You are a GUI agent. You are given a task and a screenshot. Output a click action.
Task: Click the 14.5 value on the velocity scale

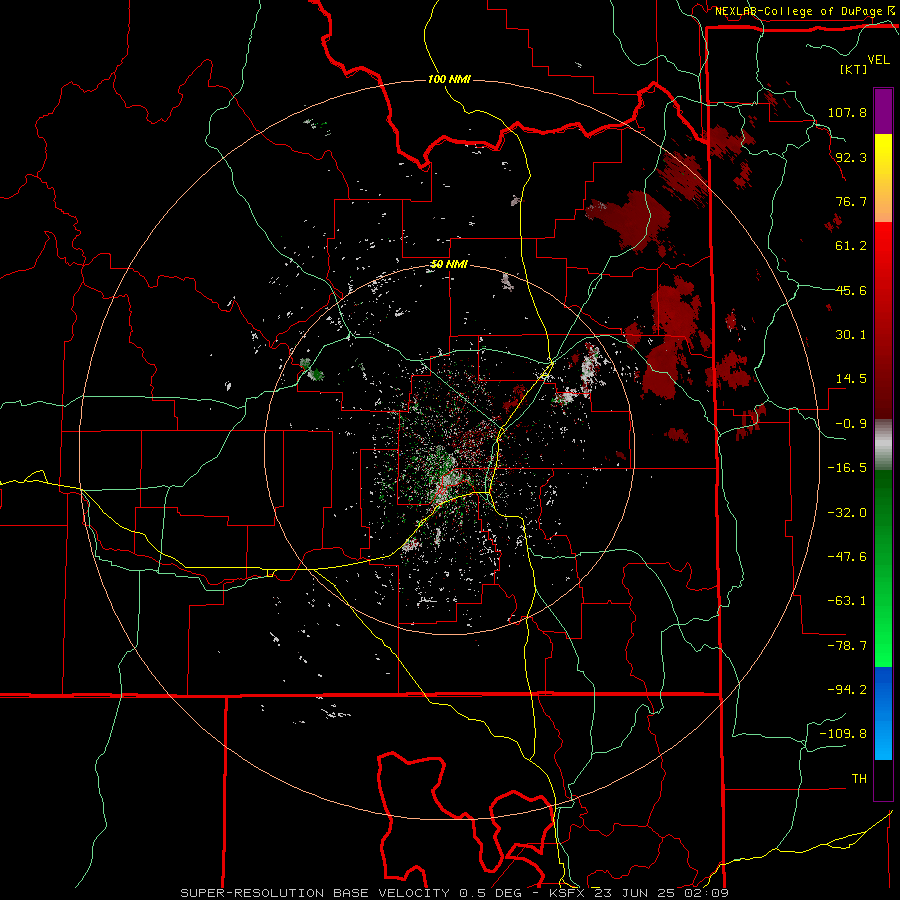(851, 379)
